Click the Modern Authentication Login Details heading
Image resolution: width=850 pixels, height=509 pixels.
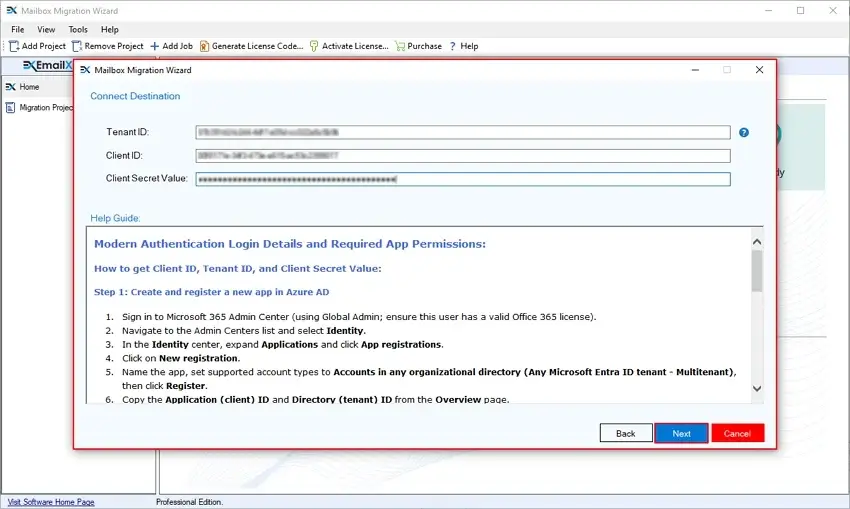[x=289, y=244]
